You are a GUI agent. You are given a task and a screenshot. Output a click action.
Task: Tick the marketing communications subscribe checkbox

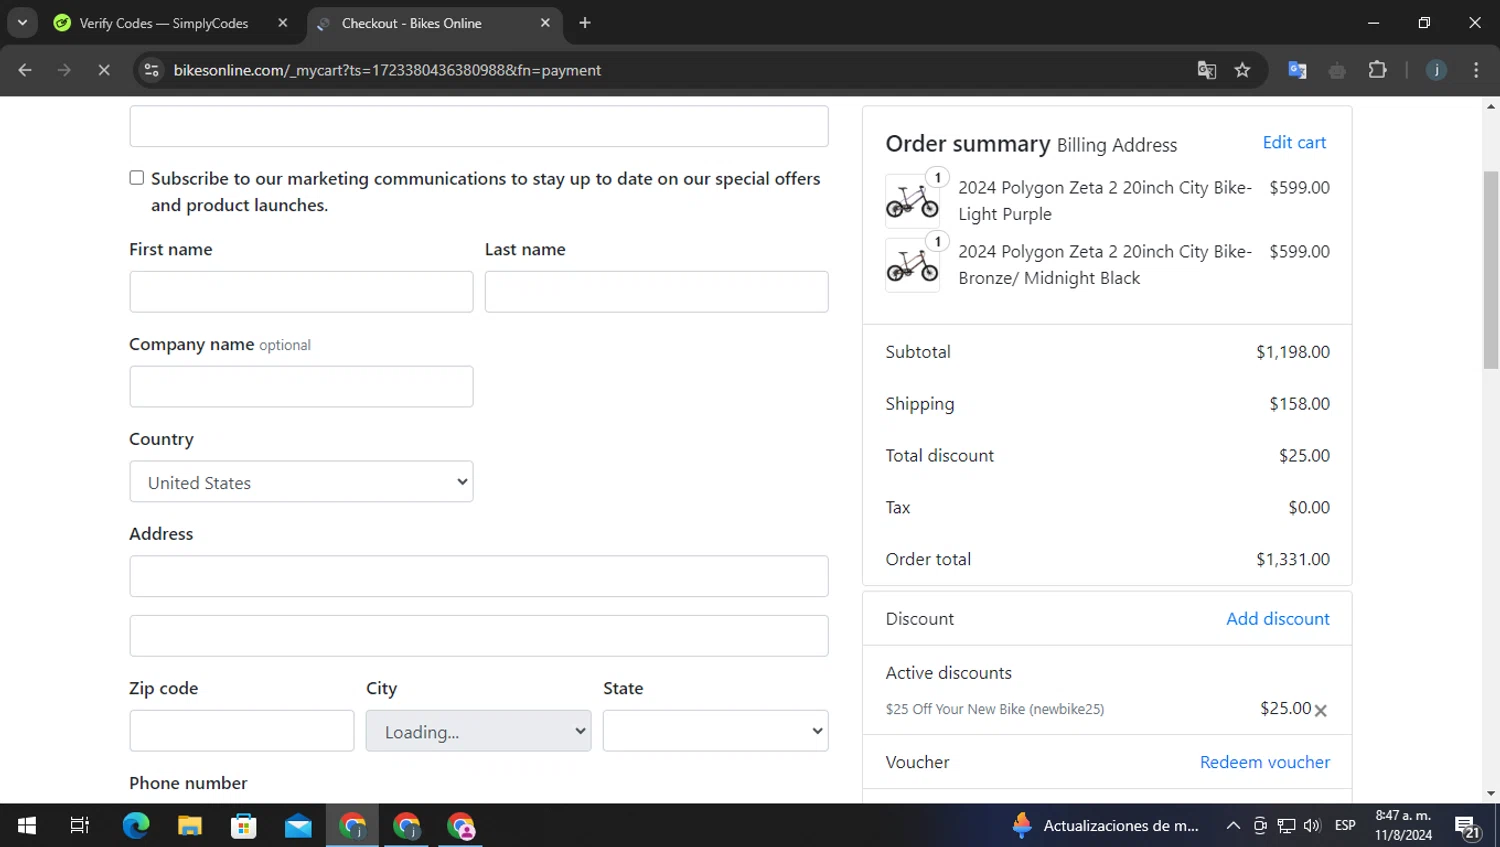coord(137,178)
